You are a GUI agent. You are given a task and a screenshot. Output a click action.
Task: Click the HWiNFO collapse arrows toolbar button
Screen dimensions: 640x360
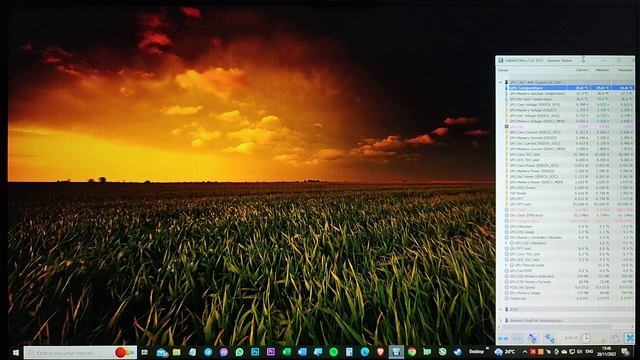point(517,338)
